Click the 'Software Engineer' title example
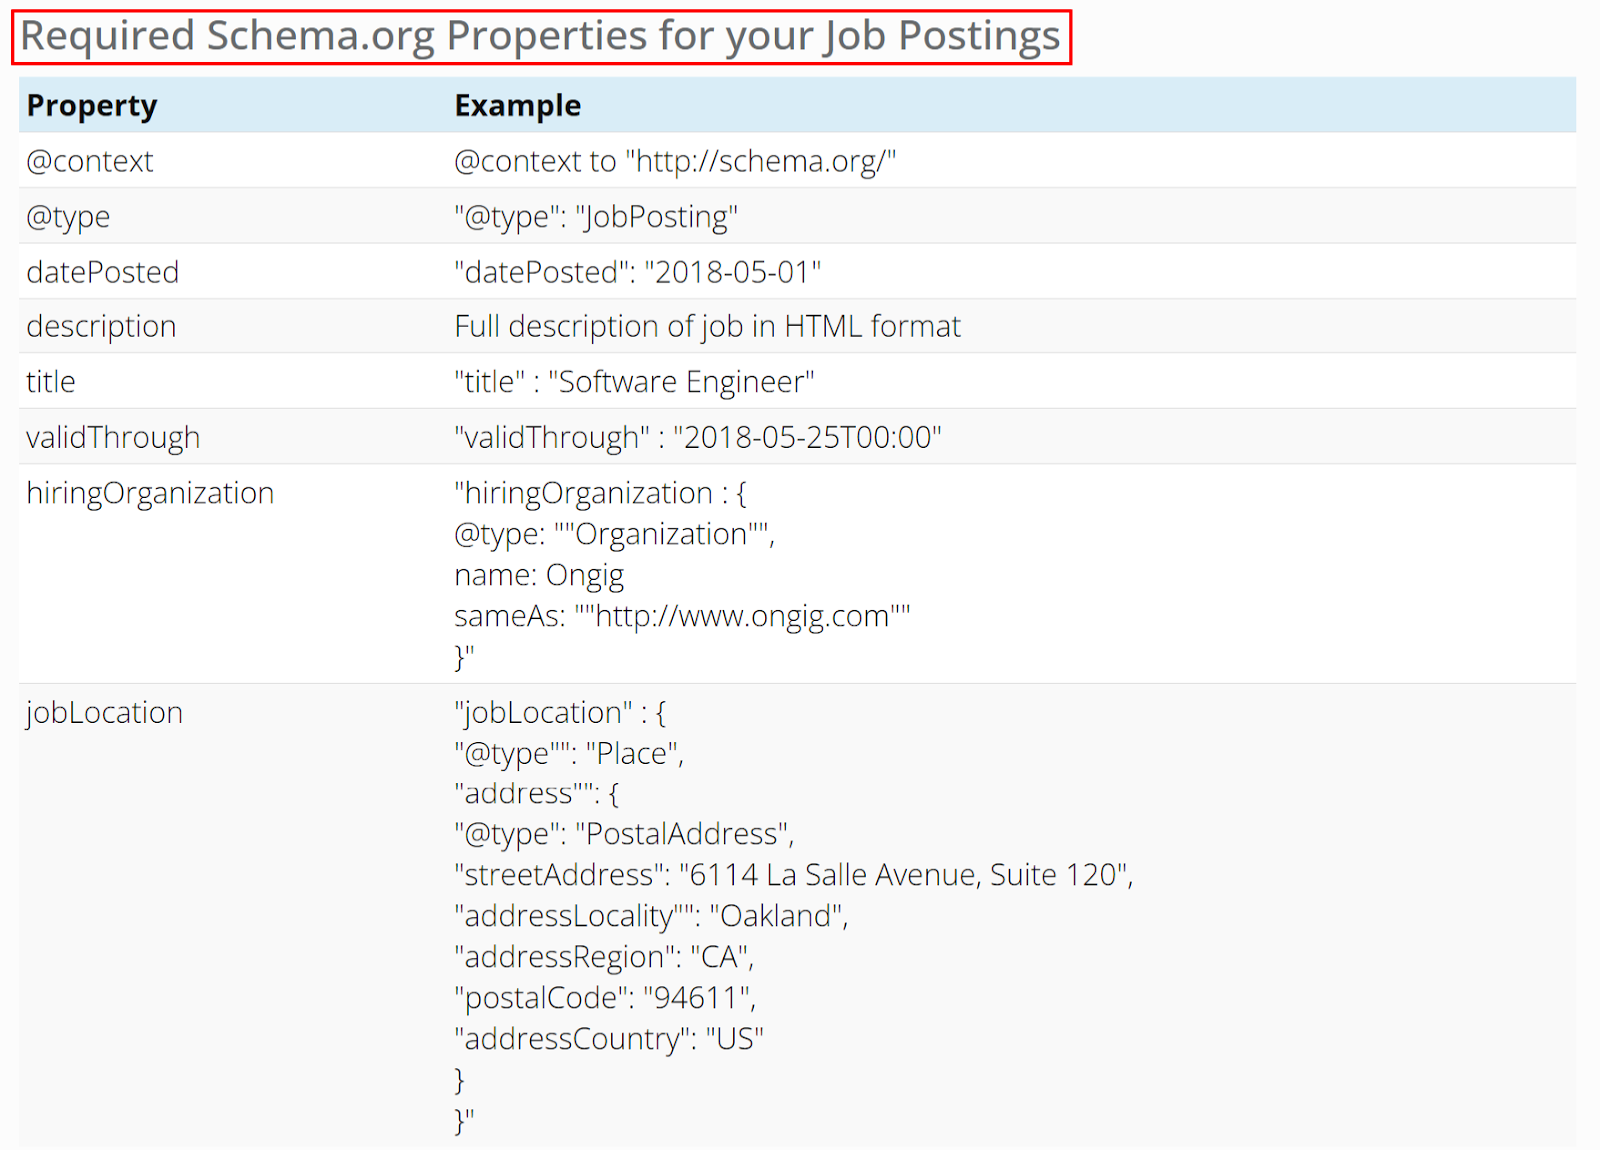Viewport: 1600px width, 1150px height. coord(682,382)
